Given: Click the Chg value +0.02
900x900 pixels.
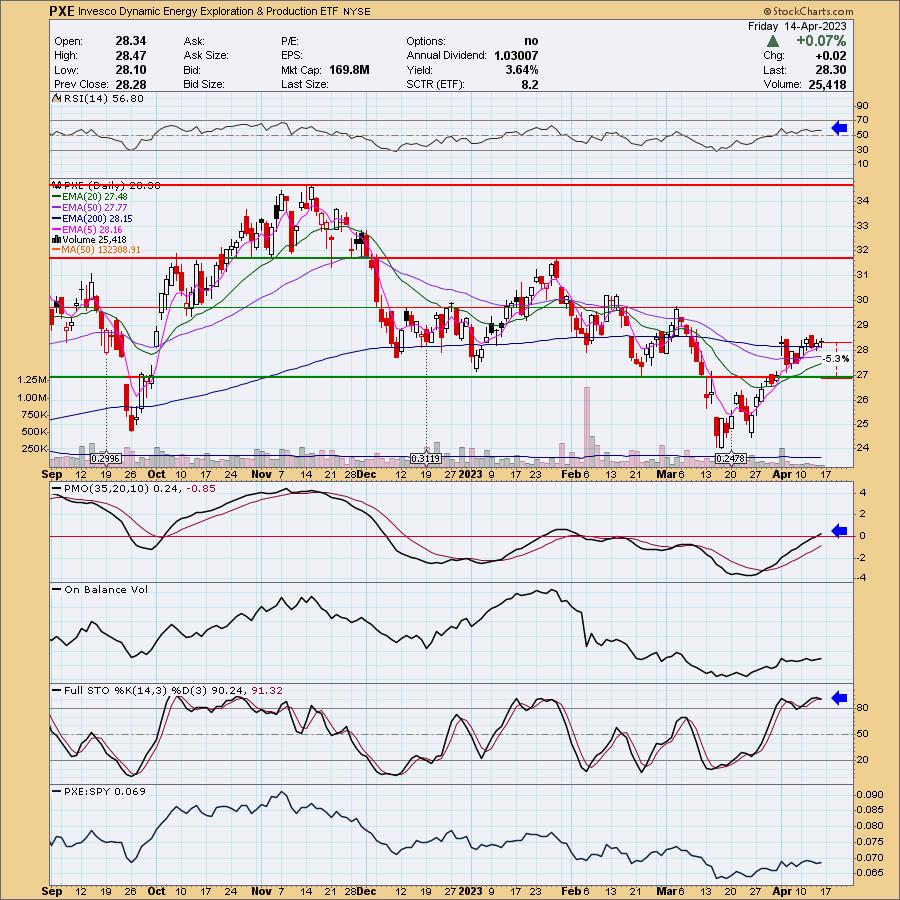Looking at the screenshot, I should [x=829, y=56].
